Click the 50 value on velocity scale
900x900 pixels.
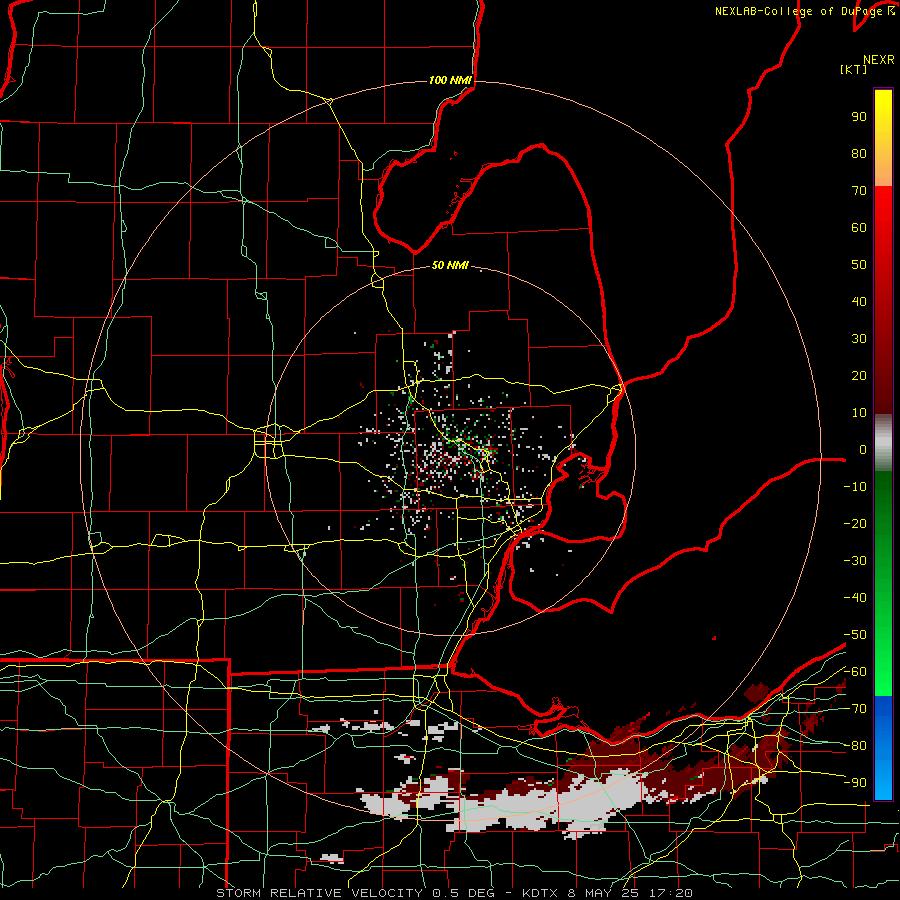pos(859,265)
